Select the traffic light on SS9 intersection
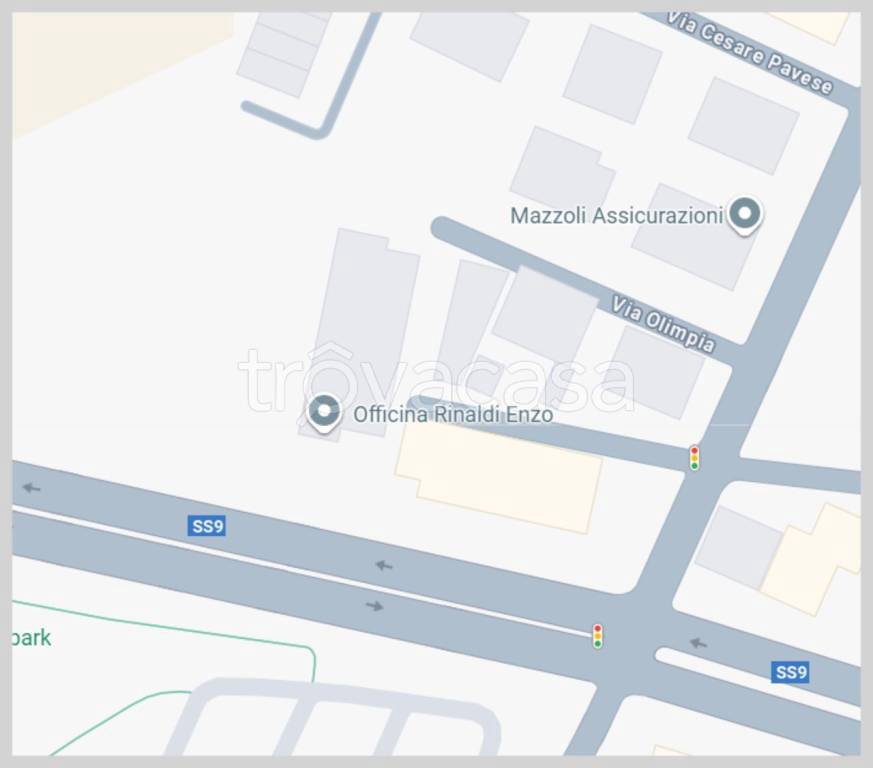The width and height of the screenshot is (873, 768). pyautogui.click(x=597, y=636)
